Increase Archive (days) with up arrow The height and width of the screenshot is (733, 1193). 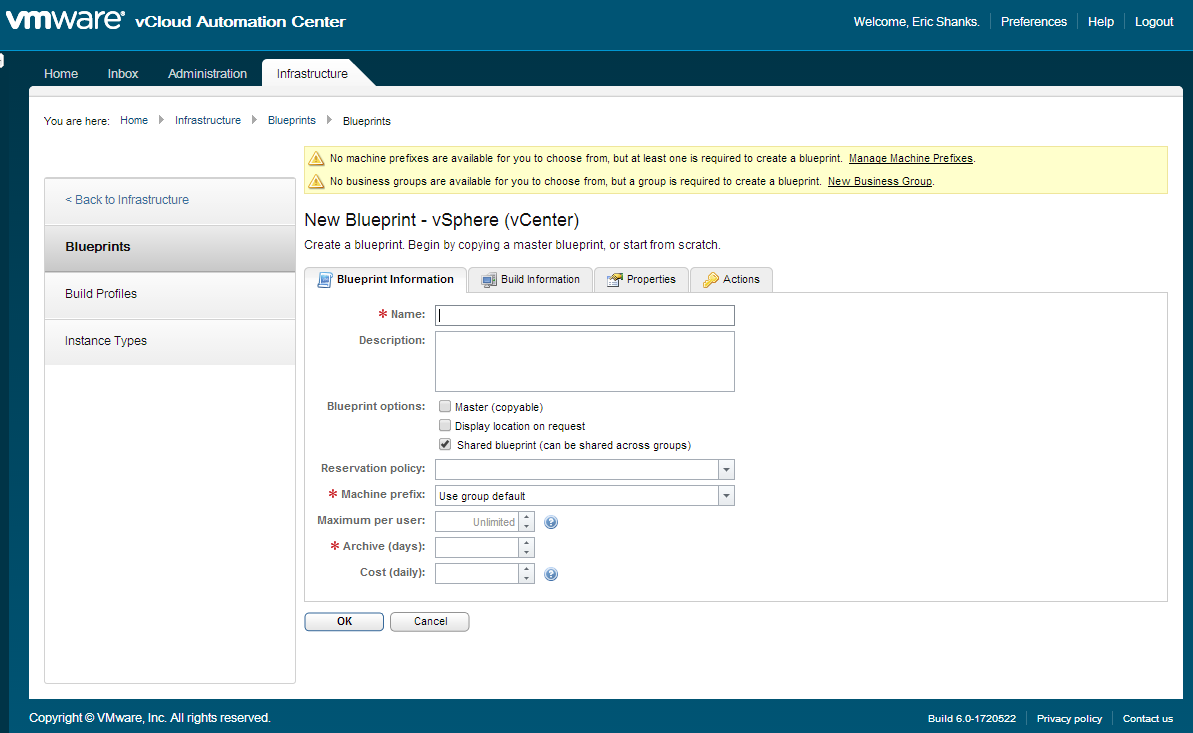pyautogui.click(x=526, y=543)
